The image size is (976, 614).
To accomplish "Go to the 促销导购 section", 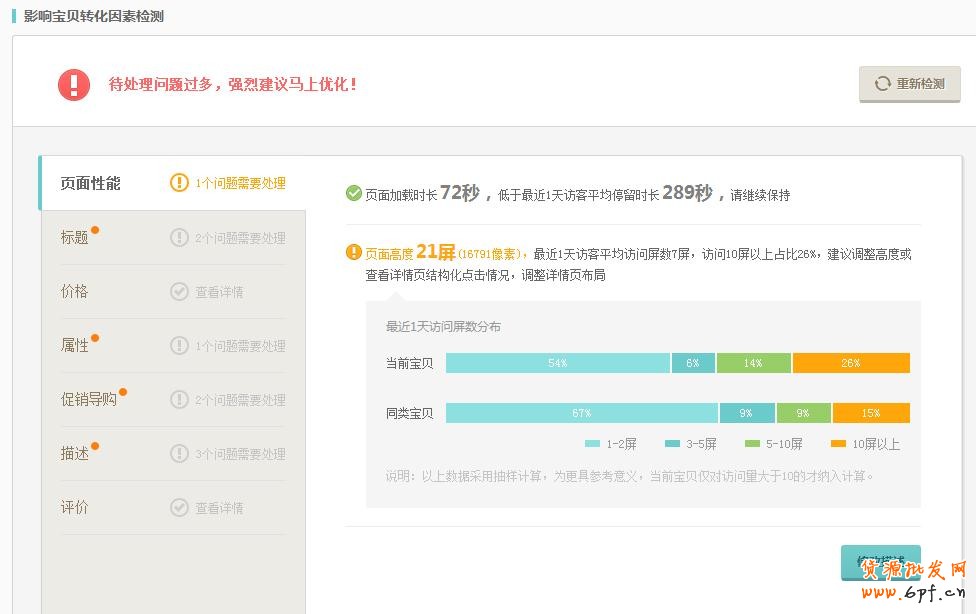I will (x=89, y=399).
